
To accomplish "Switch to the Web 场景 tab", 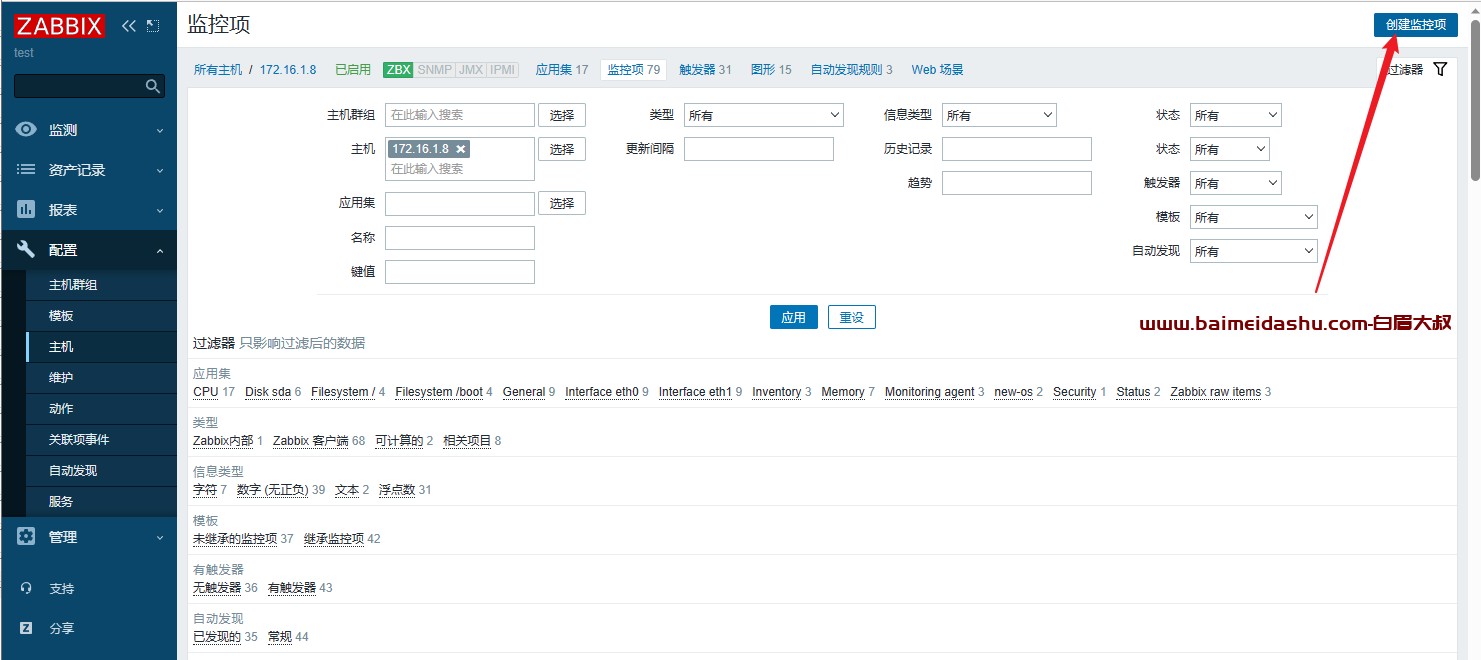I will [938, 70].
